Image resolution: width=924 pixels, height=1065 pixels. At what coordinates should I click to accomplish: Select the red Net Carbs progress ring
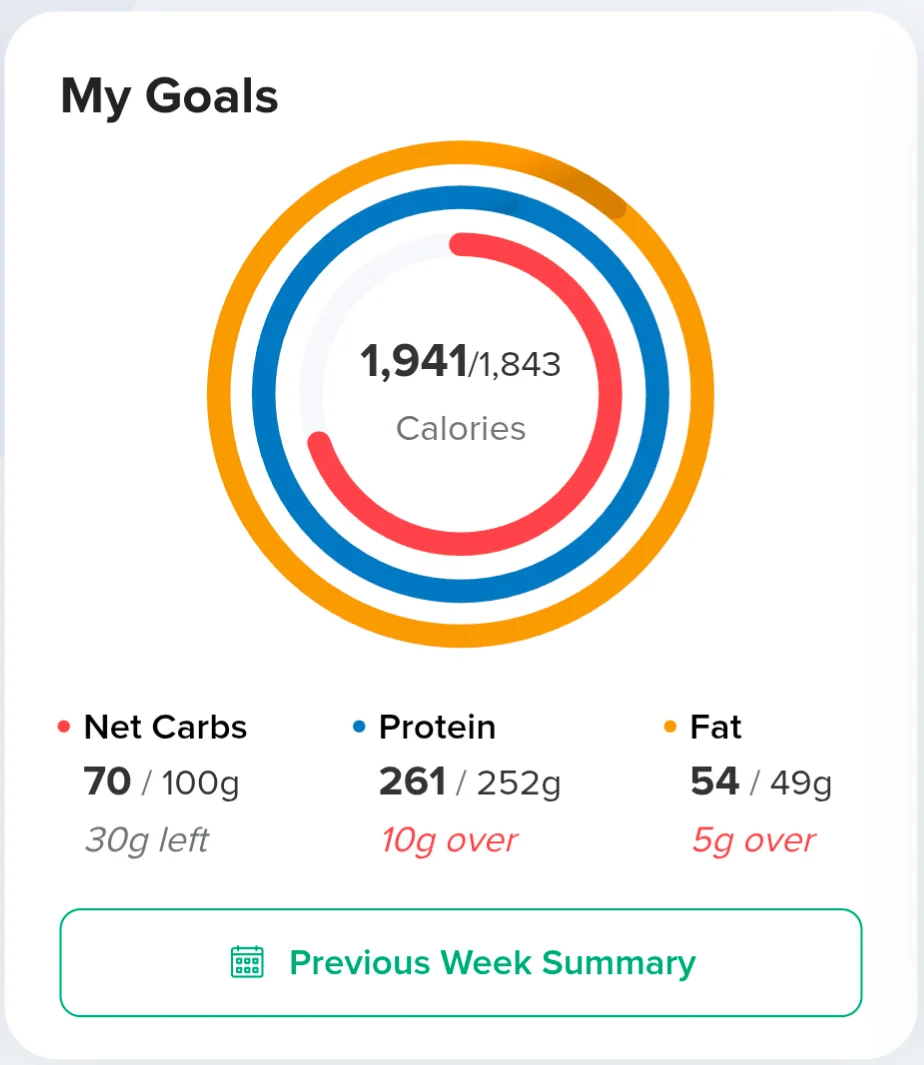(609, 394)
